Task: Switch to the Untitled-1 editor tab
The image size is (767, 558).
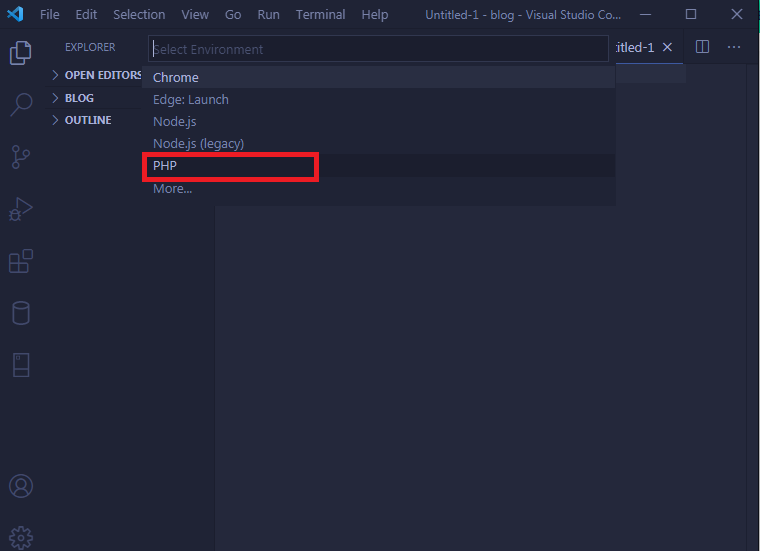Action: point(634,47)
